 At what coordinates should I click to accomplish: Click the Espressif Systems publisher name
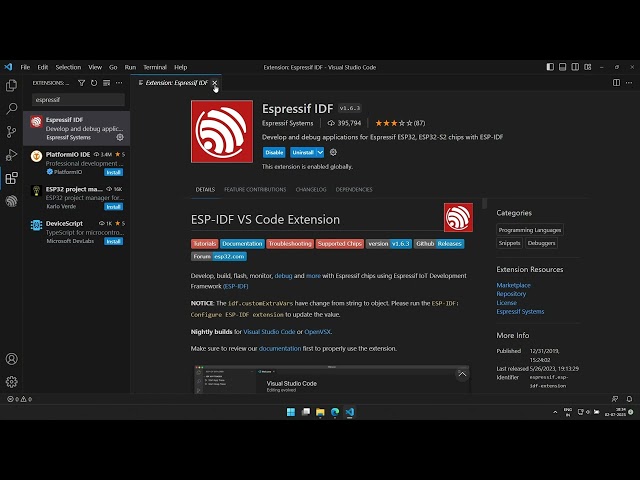pos(288,123)
